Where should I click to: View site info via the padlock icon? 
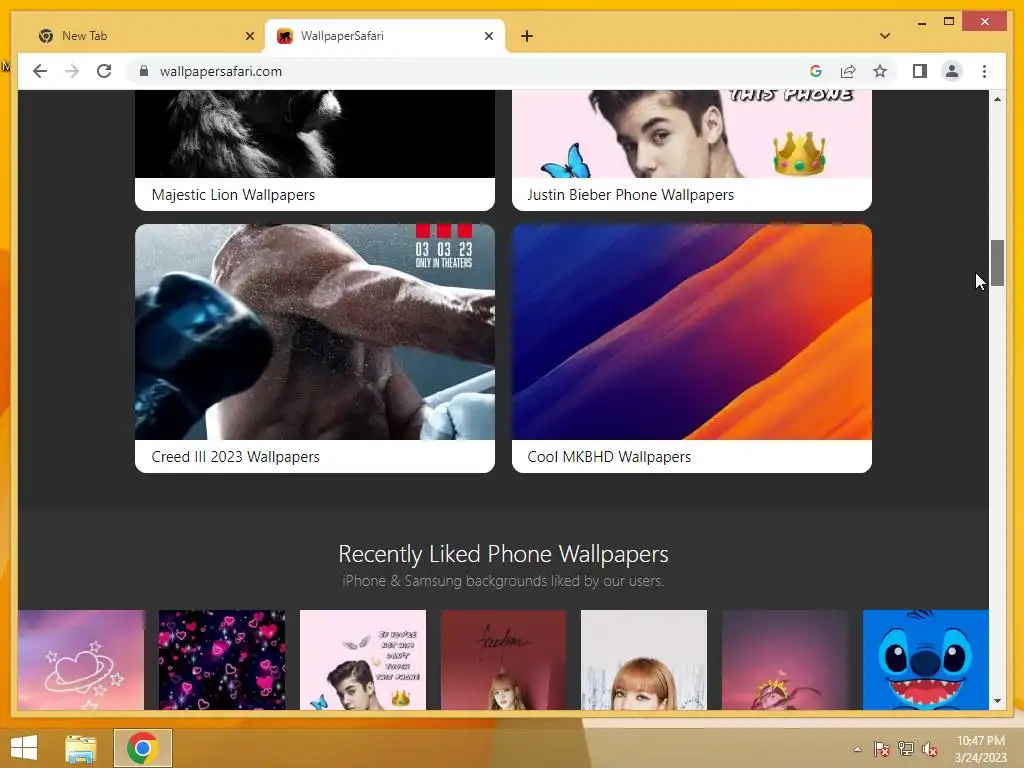(x=144, y=71)
